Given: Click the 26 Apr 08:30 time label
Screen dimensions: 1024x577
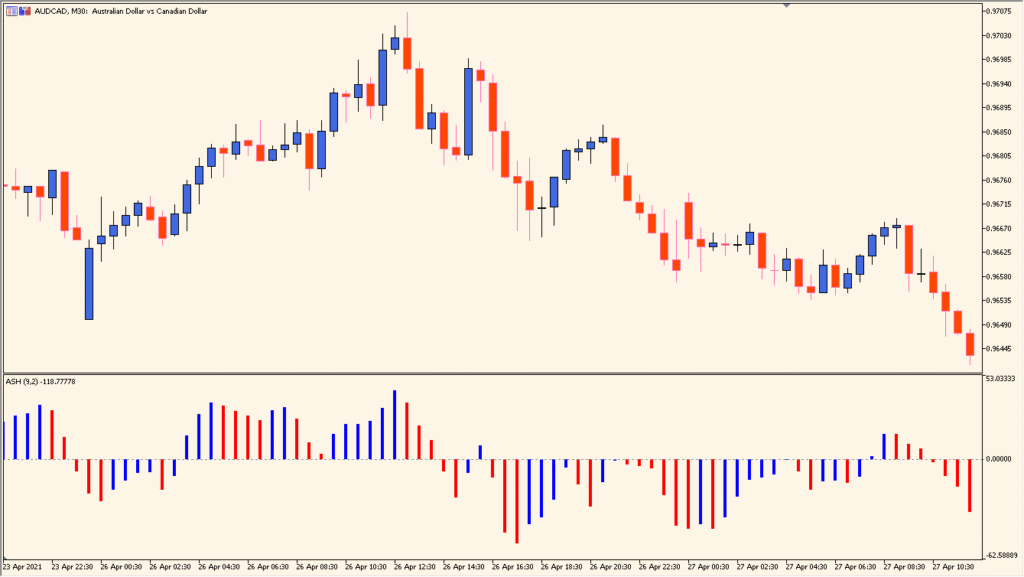Looking at the screenshot, I should (317, 567).
